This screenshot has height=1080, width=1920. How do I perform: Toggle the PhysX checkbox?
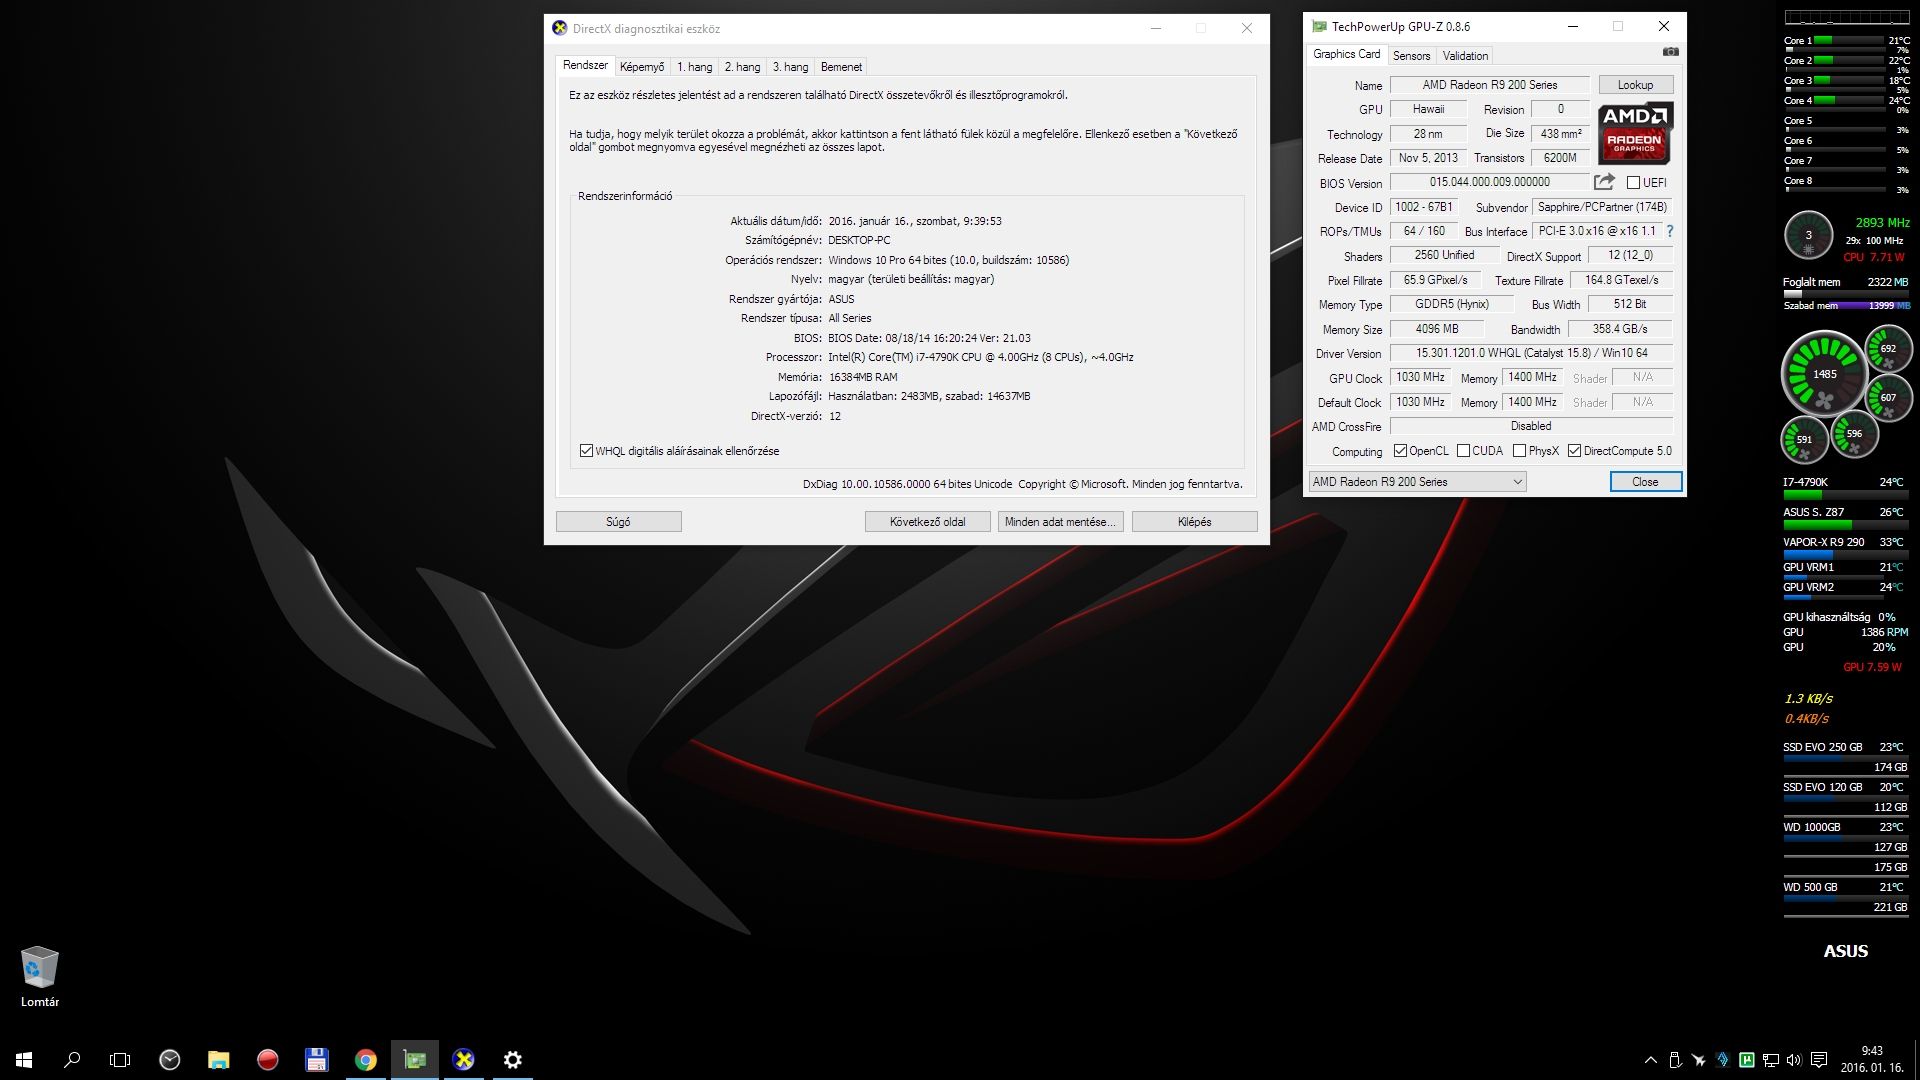click(x=1519, y=451)
